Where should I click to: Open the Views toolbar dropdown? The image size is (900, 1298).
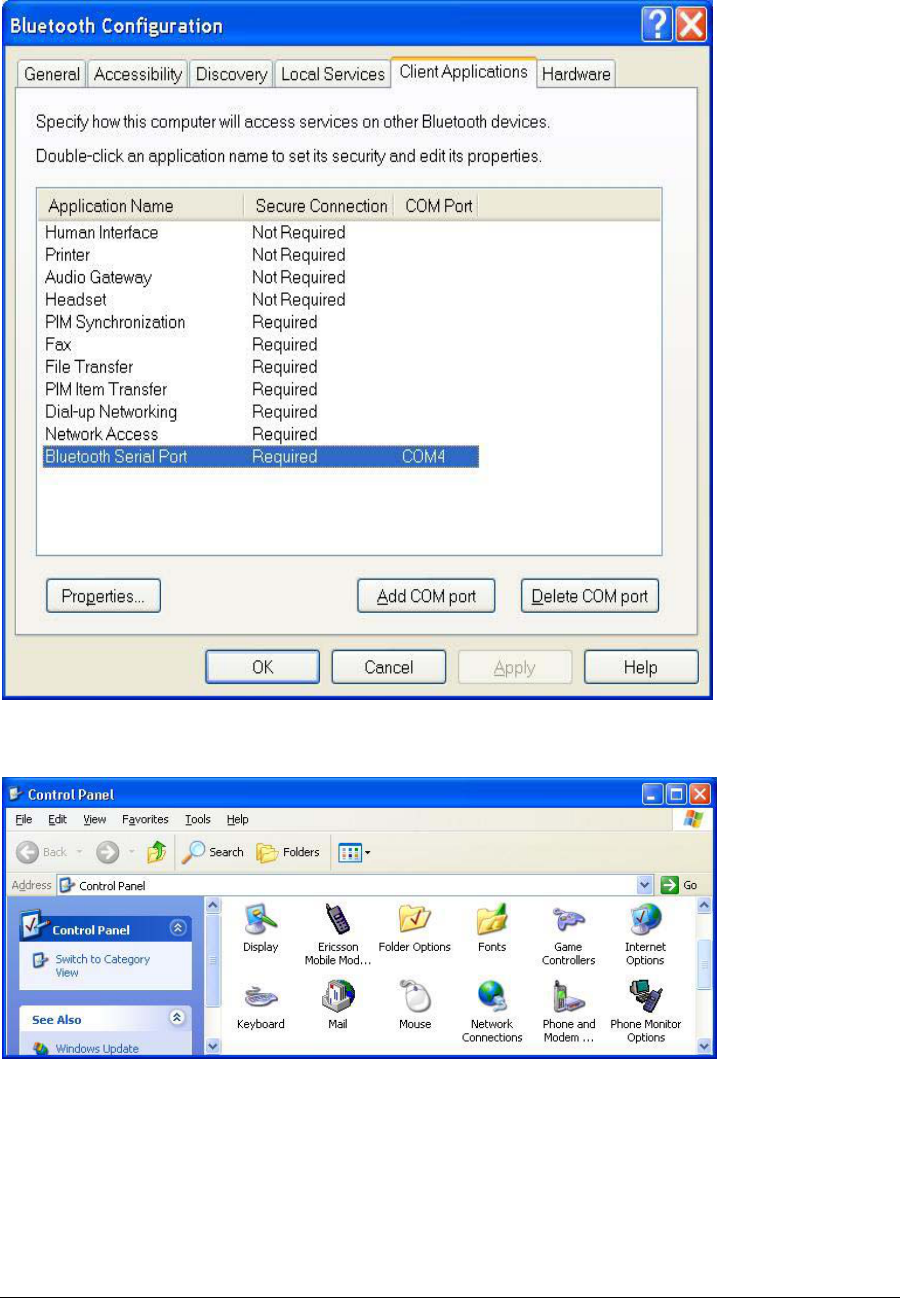[x=354, y=852]
